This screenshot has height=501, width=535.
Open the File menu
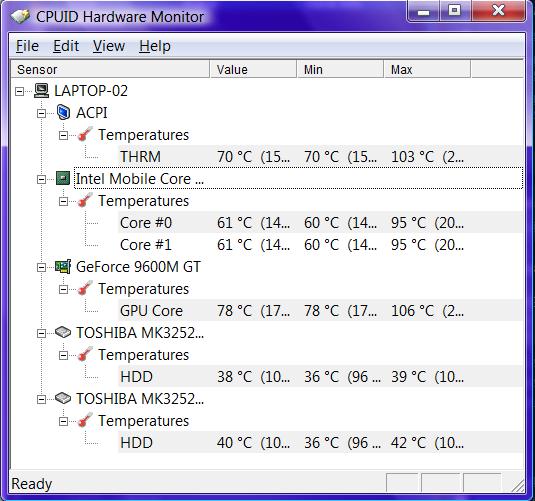tap(27, 46)
